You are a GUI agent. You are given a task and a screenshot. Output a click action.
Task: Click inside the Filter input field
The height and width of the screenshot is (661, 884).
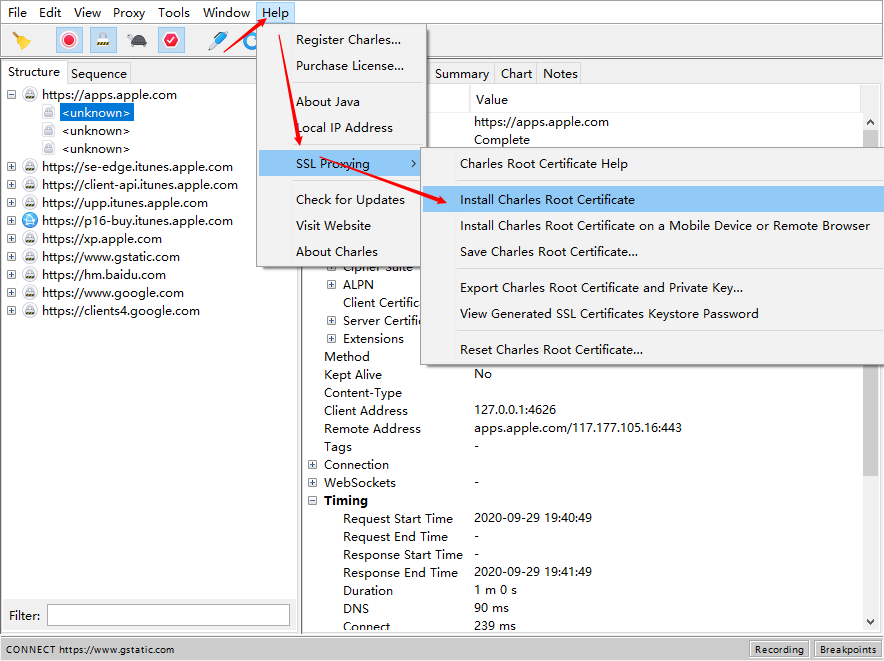tap(168, 615)
